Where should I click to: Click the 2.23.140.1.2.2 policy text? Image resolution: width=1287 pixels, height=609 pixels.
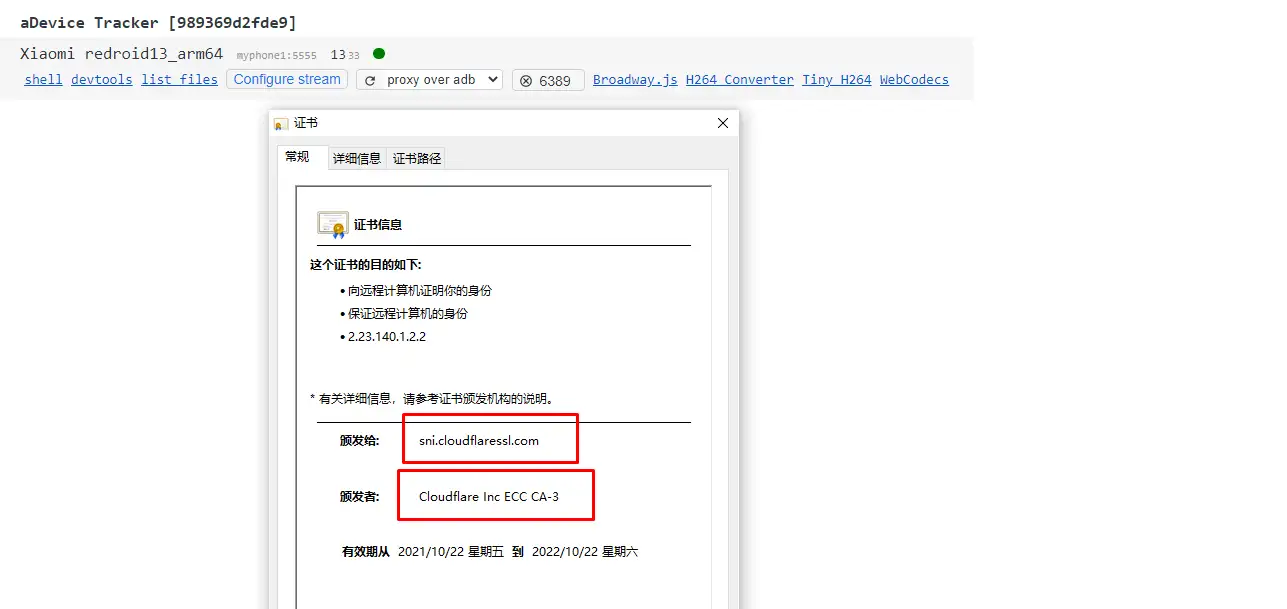[387, 337]
